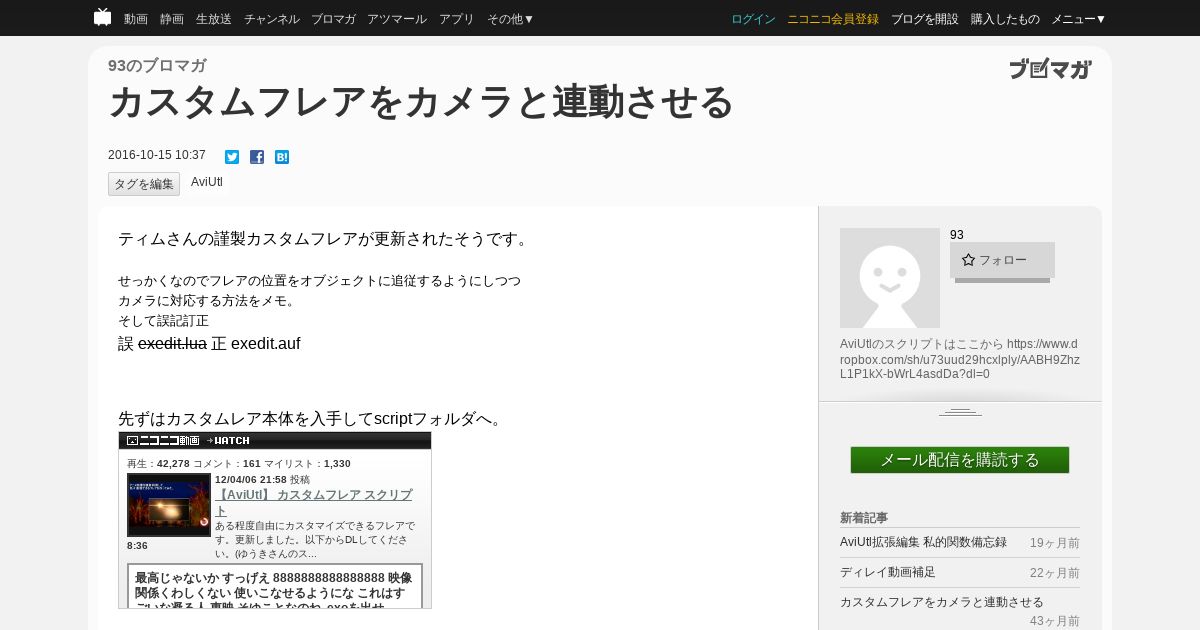Click the article headline カスタムフレアをカメラと連動させる
1200x630 pixels.
tap(421, 102)
